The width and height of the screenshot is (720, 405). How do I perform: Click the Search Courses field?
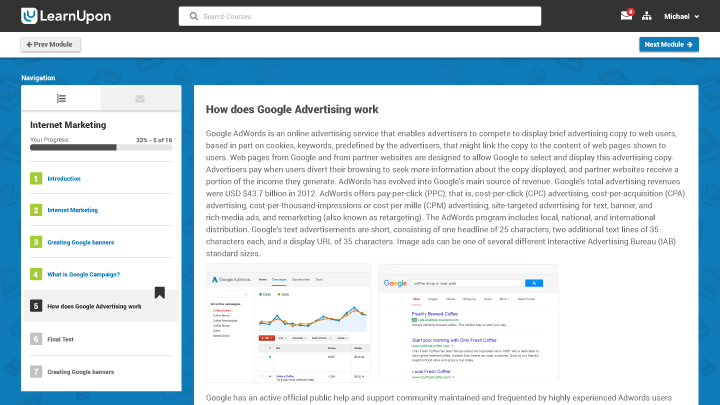(x=360, y=16)
